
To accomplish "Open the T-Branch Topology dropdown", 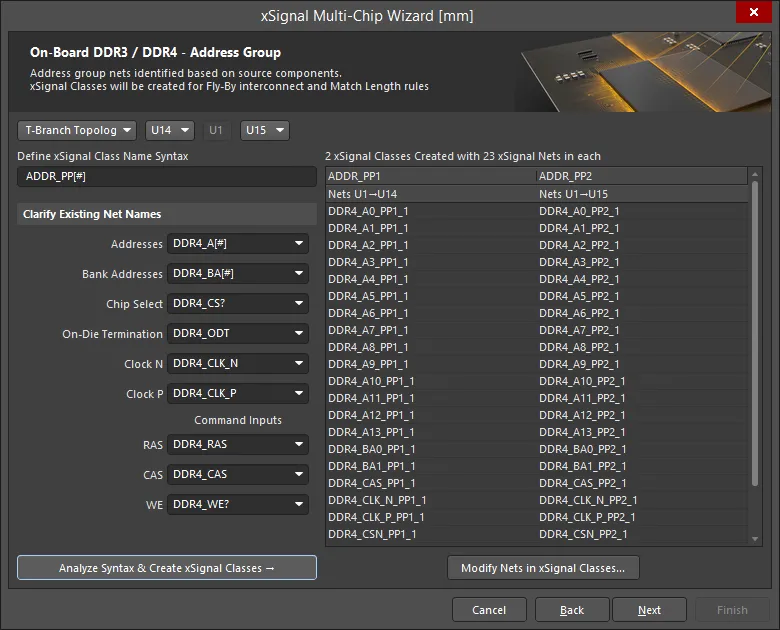I will tap(76, 130).
